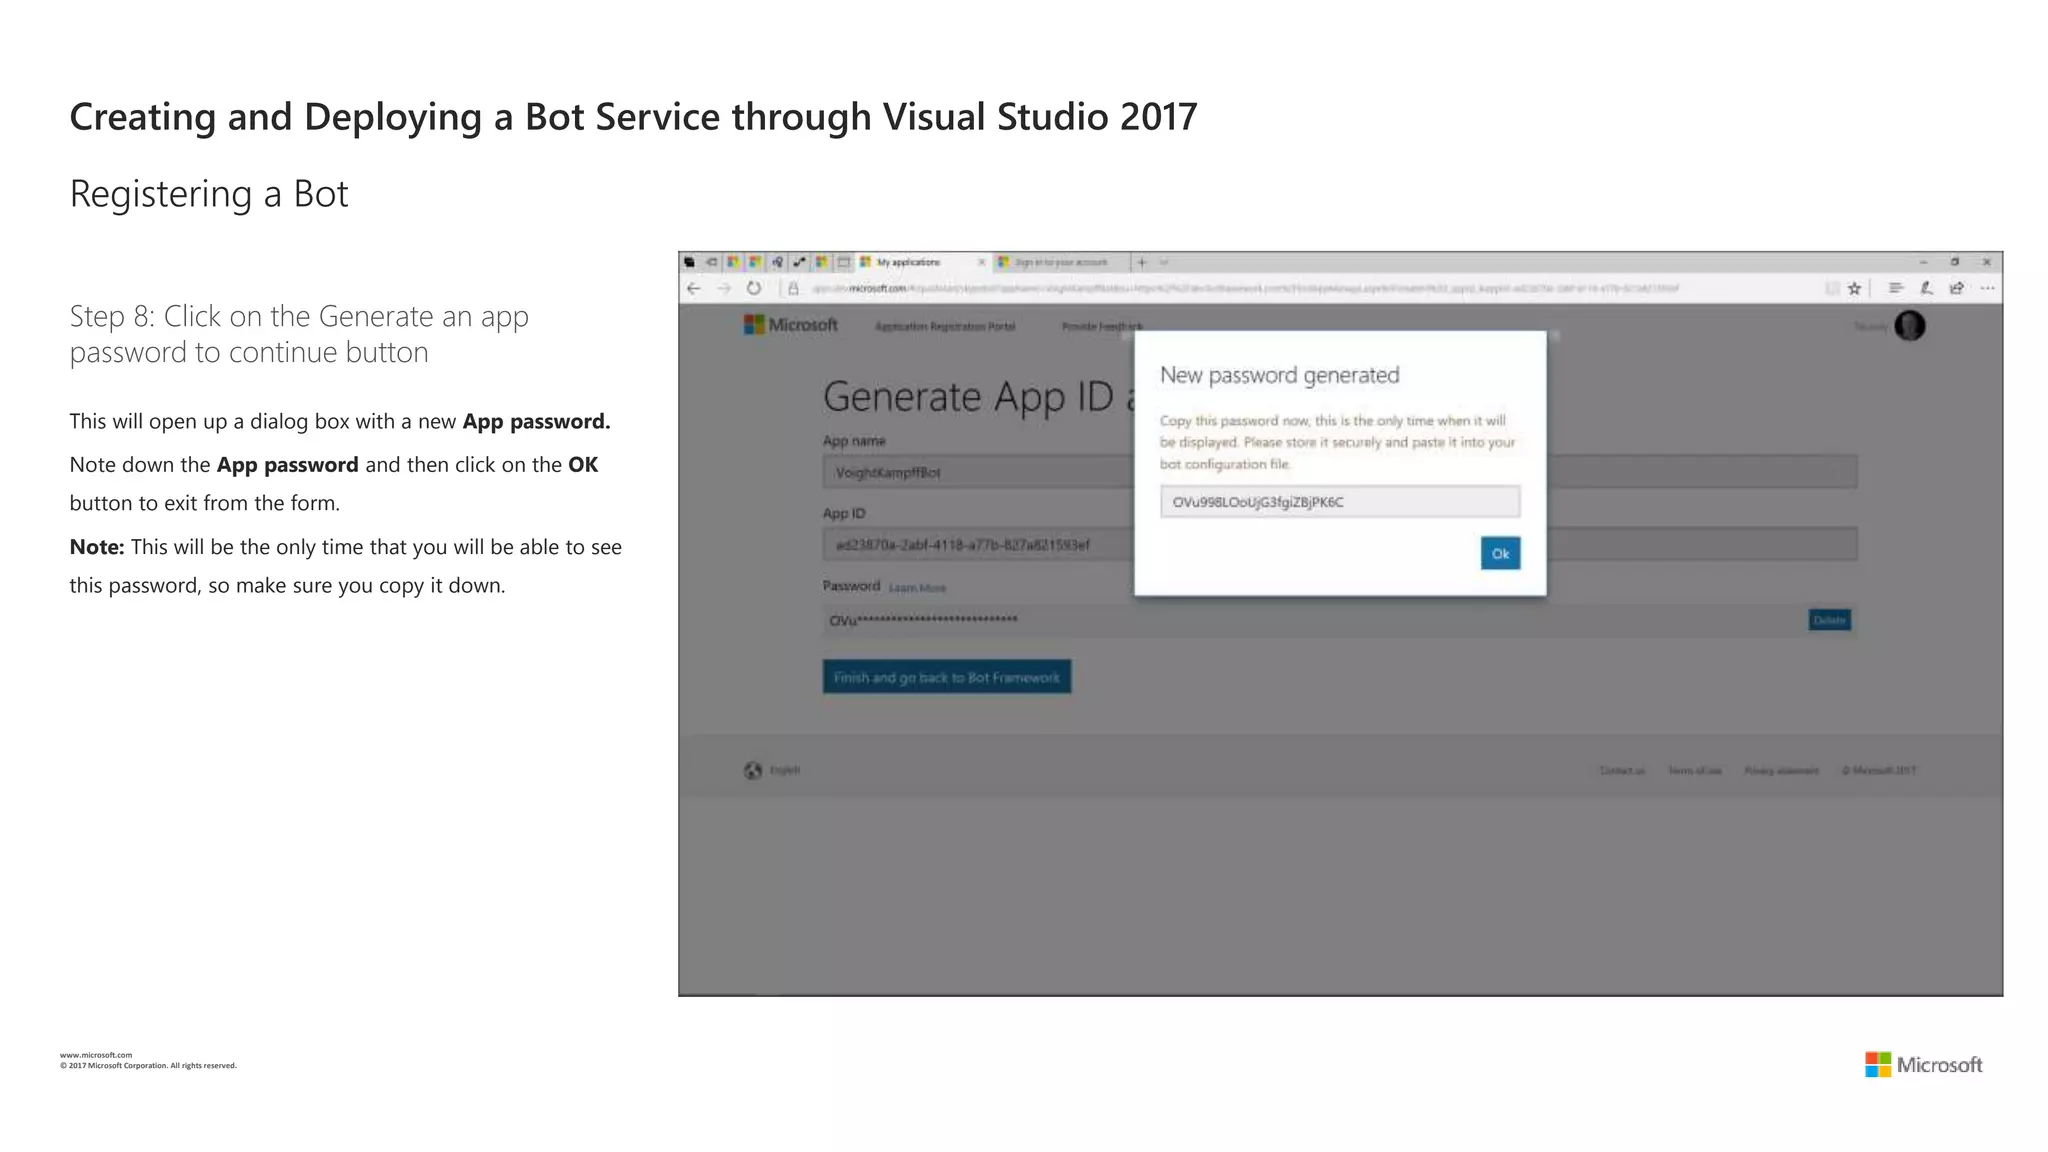
Task: Close the My applications tab
Action: tap(981, 263)
